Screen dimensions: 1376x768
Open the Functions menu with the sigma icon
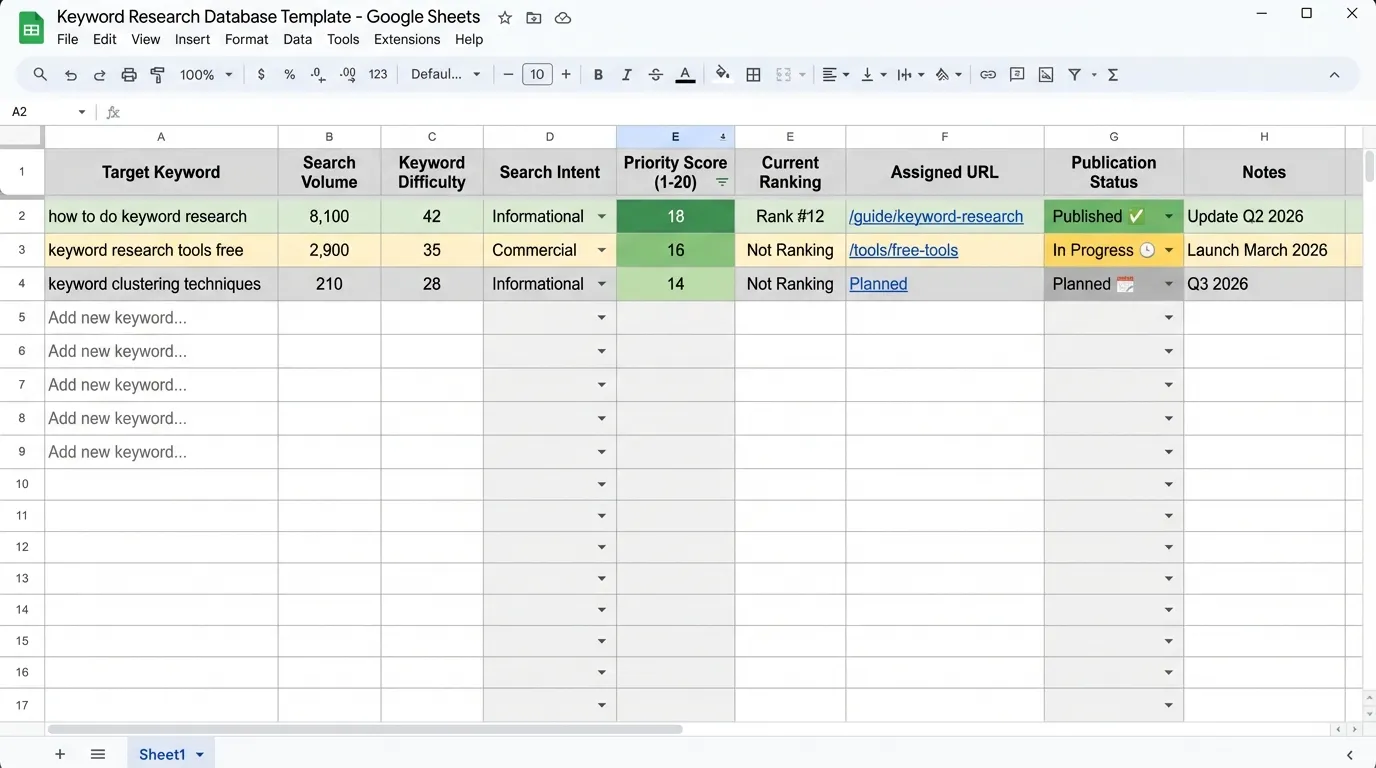(x=1112, y=74)
